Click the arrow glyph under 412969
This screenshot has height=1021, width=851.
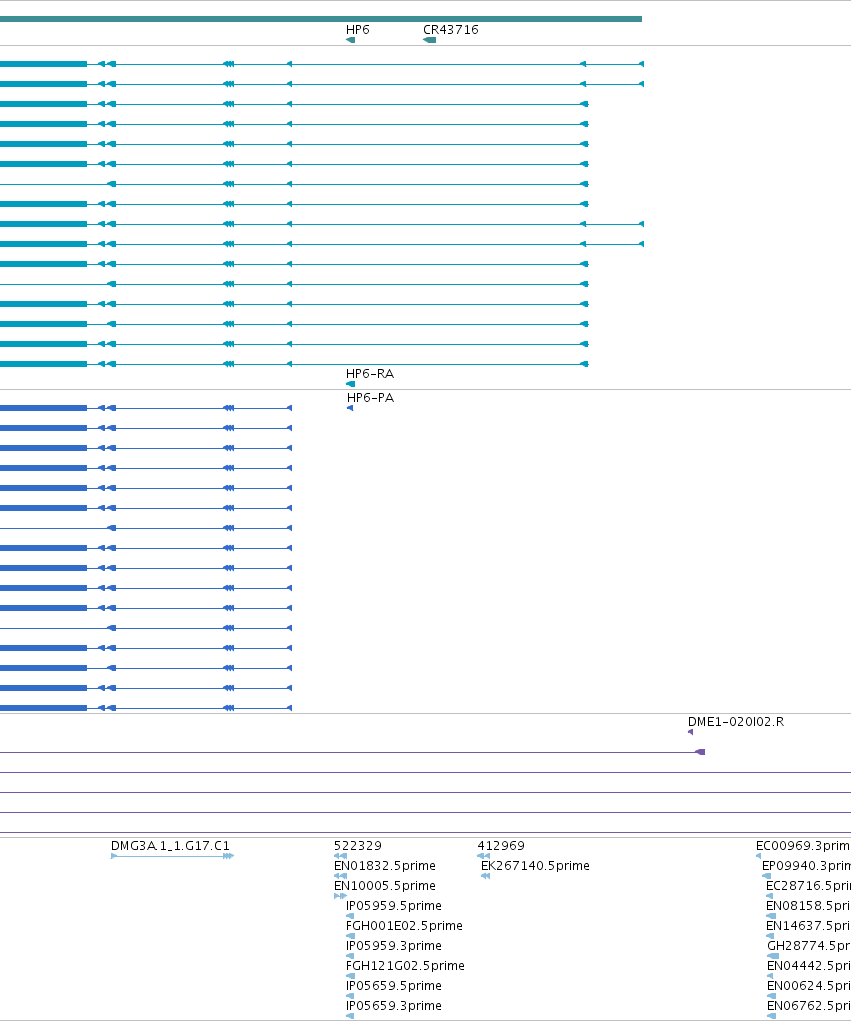(483, 856)
